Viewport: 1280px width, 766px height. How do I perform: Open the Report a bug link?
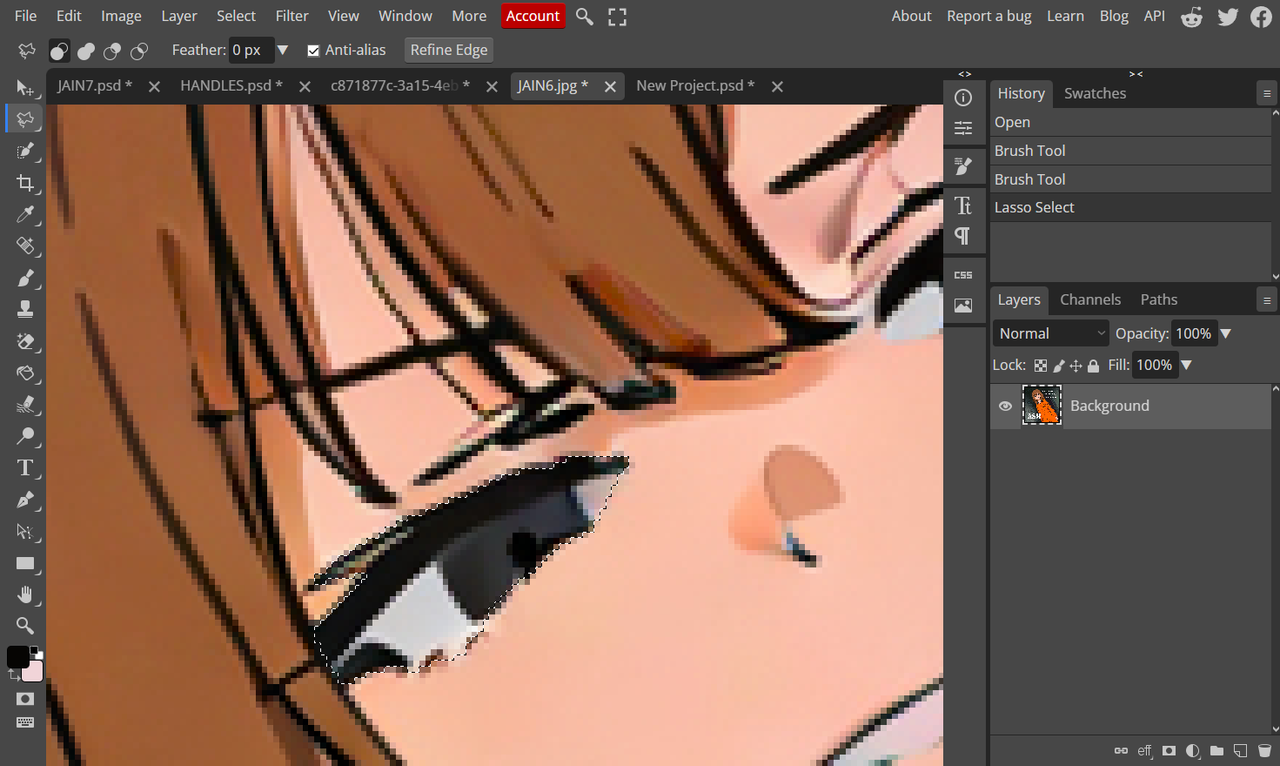click(x=989, y=16)
